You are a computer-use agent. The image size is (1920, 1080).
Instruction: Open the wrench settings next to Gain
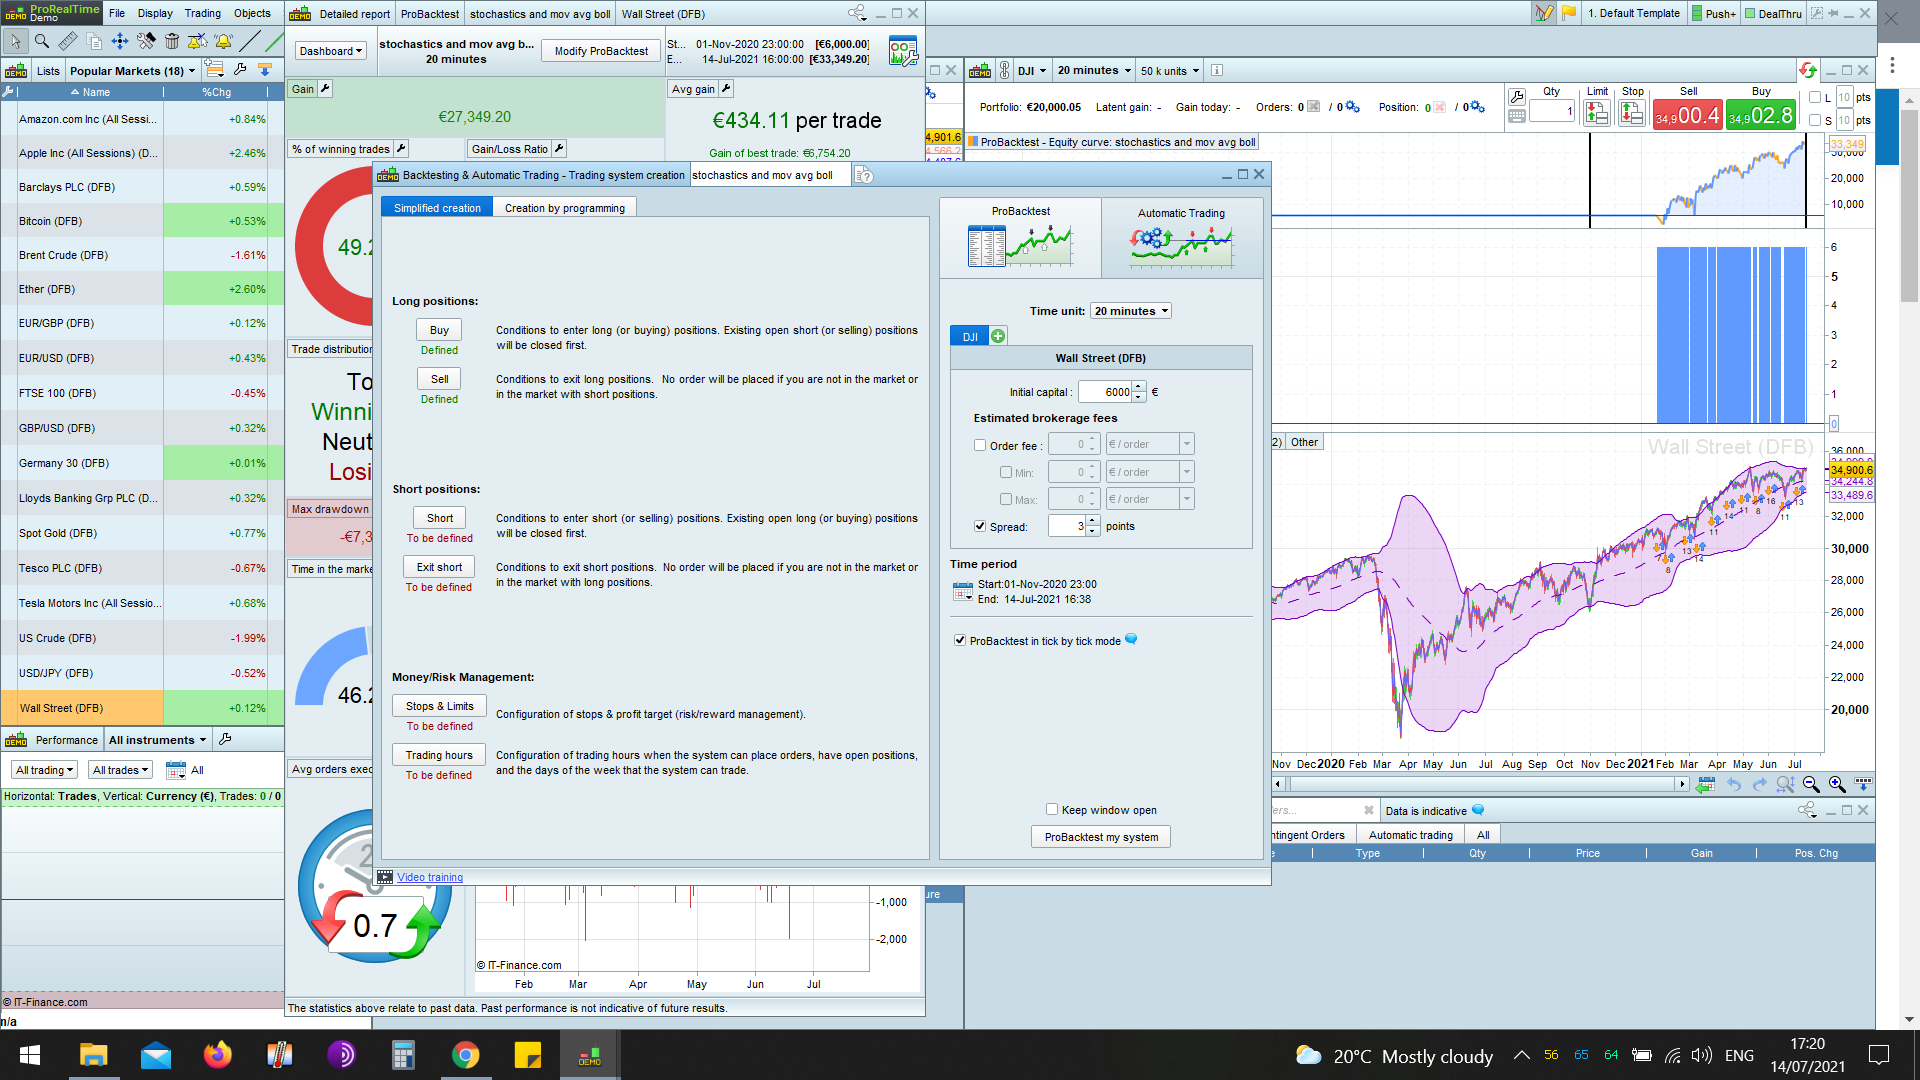click(327, 88)
